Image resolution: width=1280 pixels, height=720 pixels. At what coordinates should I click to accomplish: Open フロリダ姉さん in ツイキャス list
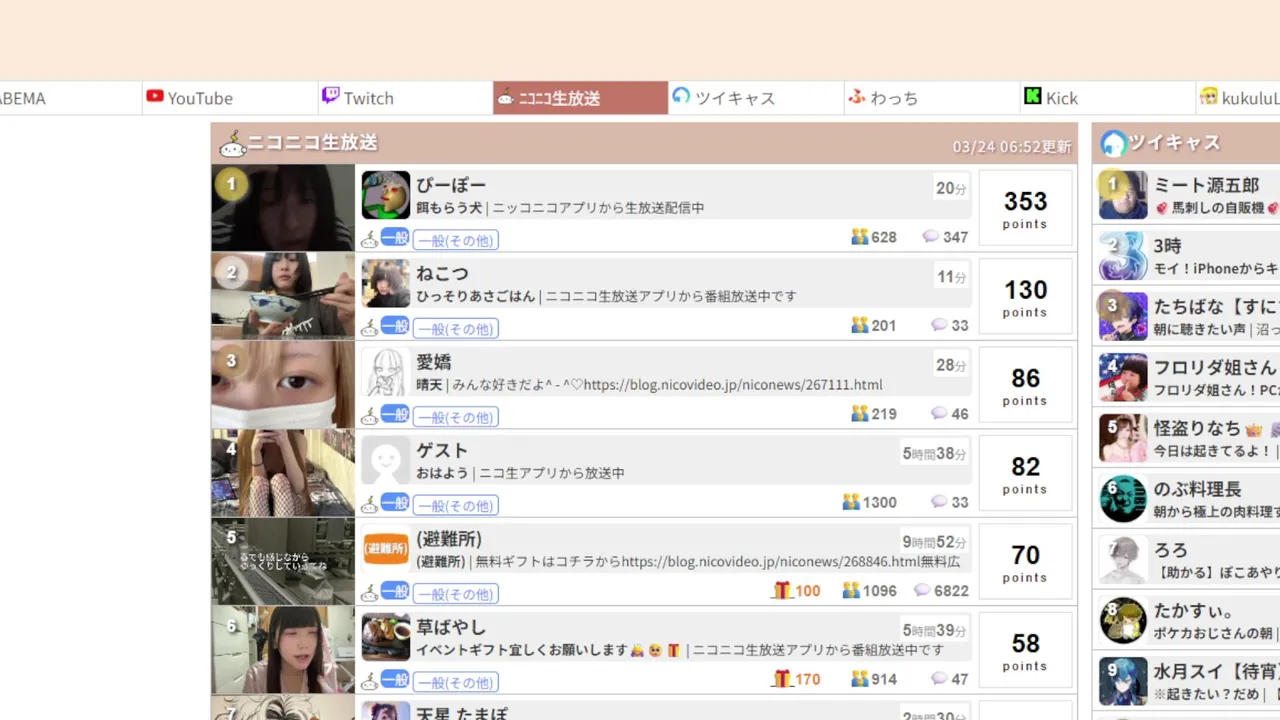[x=1215, y=367]
